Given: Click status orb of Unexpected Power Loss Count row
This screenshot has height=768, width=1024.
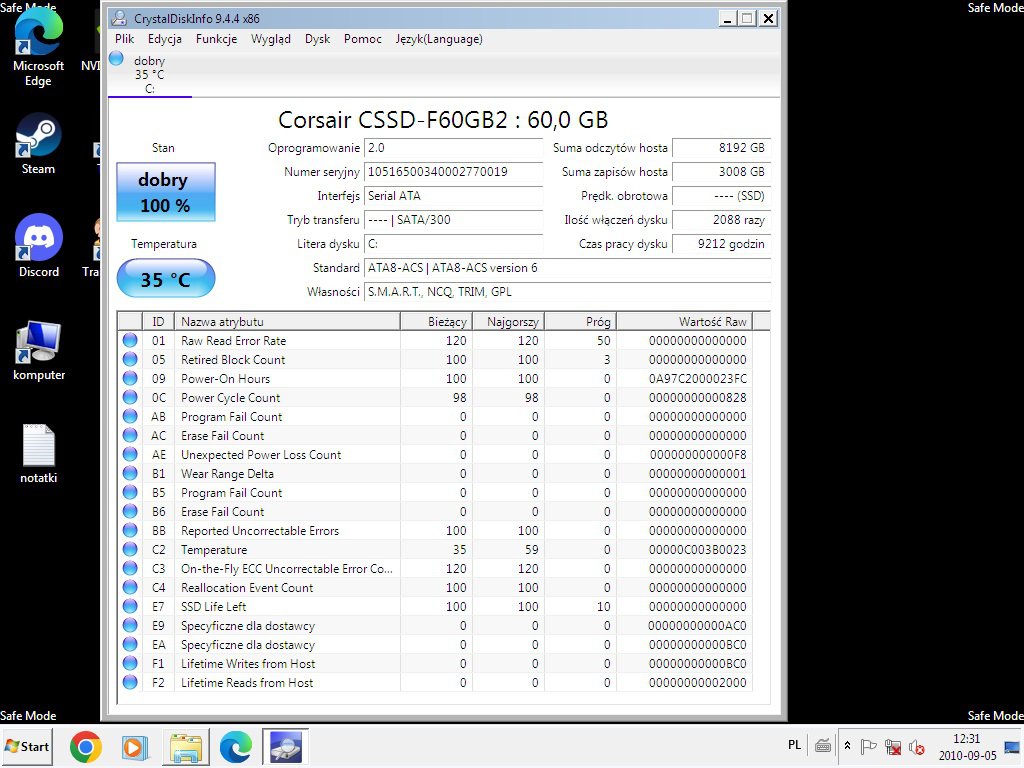Looking at the screenshot, I should pyautogui.click(x=130, y=455).
